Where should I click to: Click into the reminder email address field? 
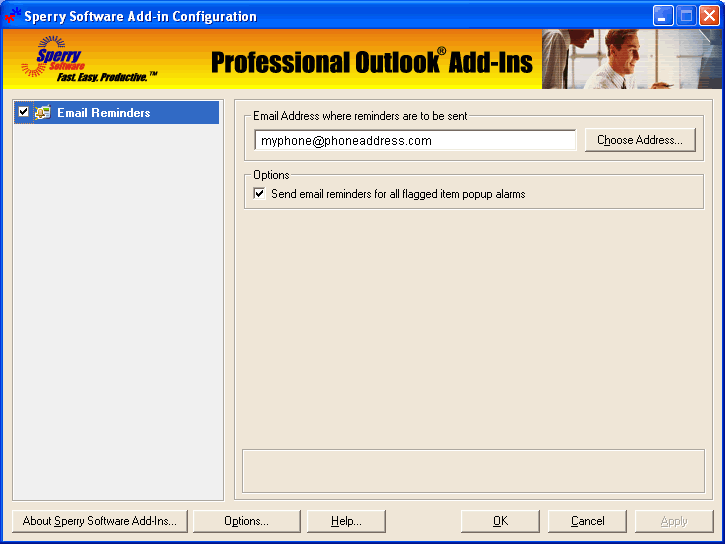pyautogui.click(x=414, y=141)
